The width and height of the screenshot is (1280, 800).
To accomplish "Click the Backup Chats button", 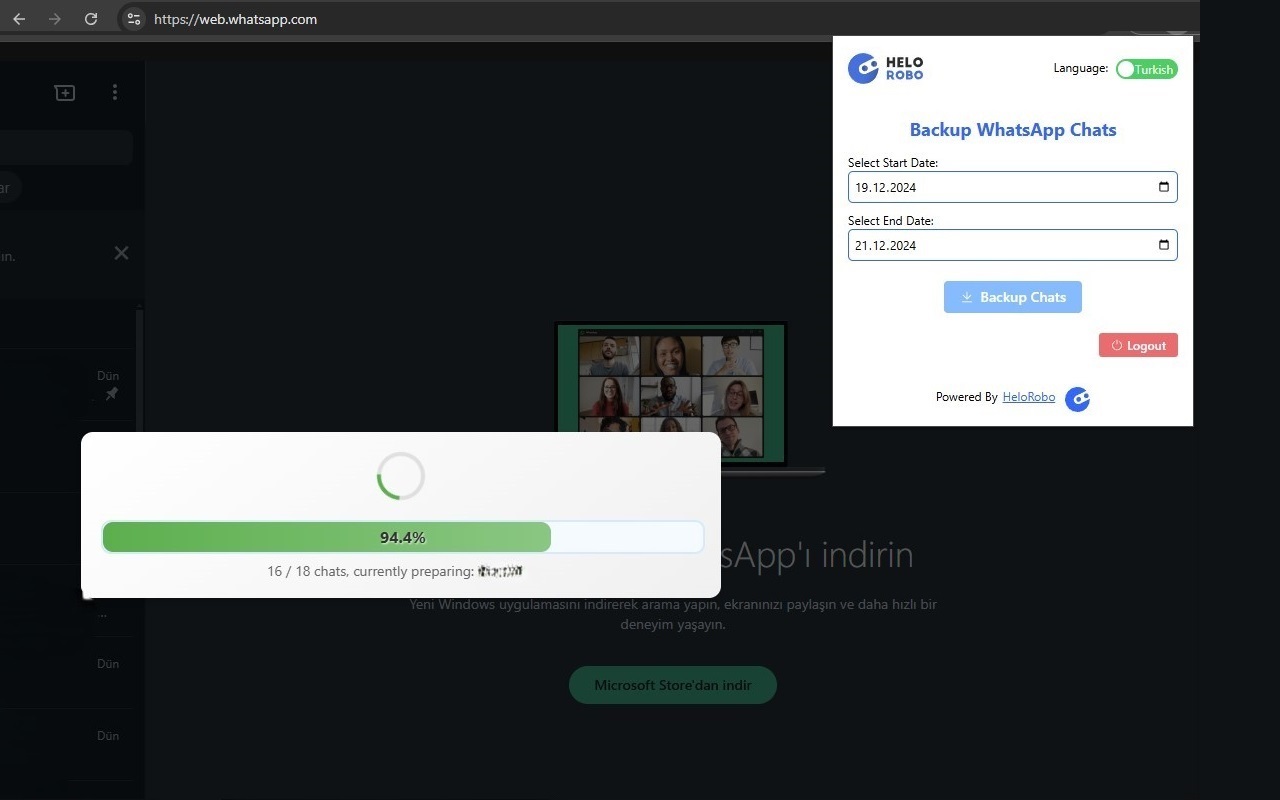I will pos(1012,297).
